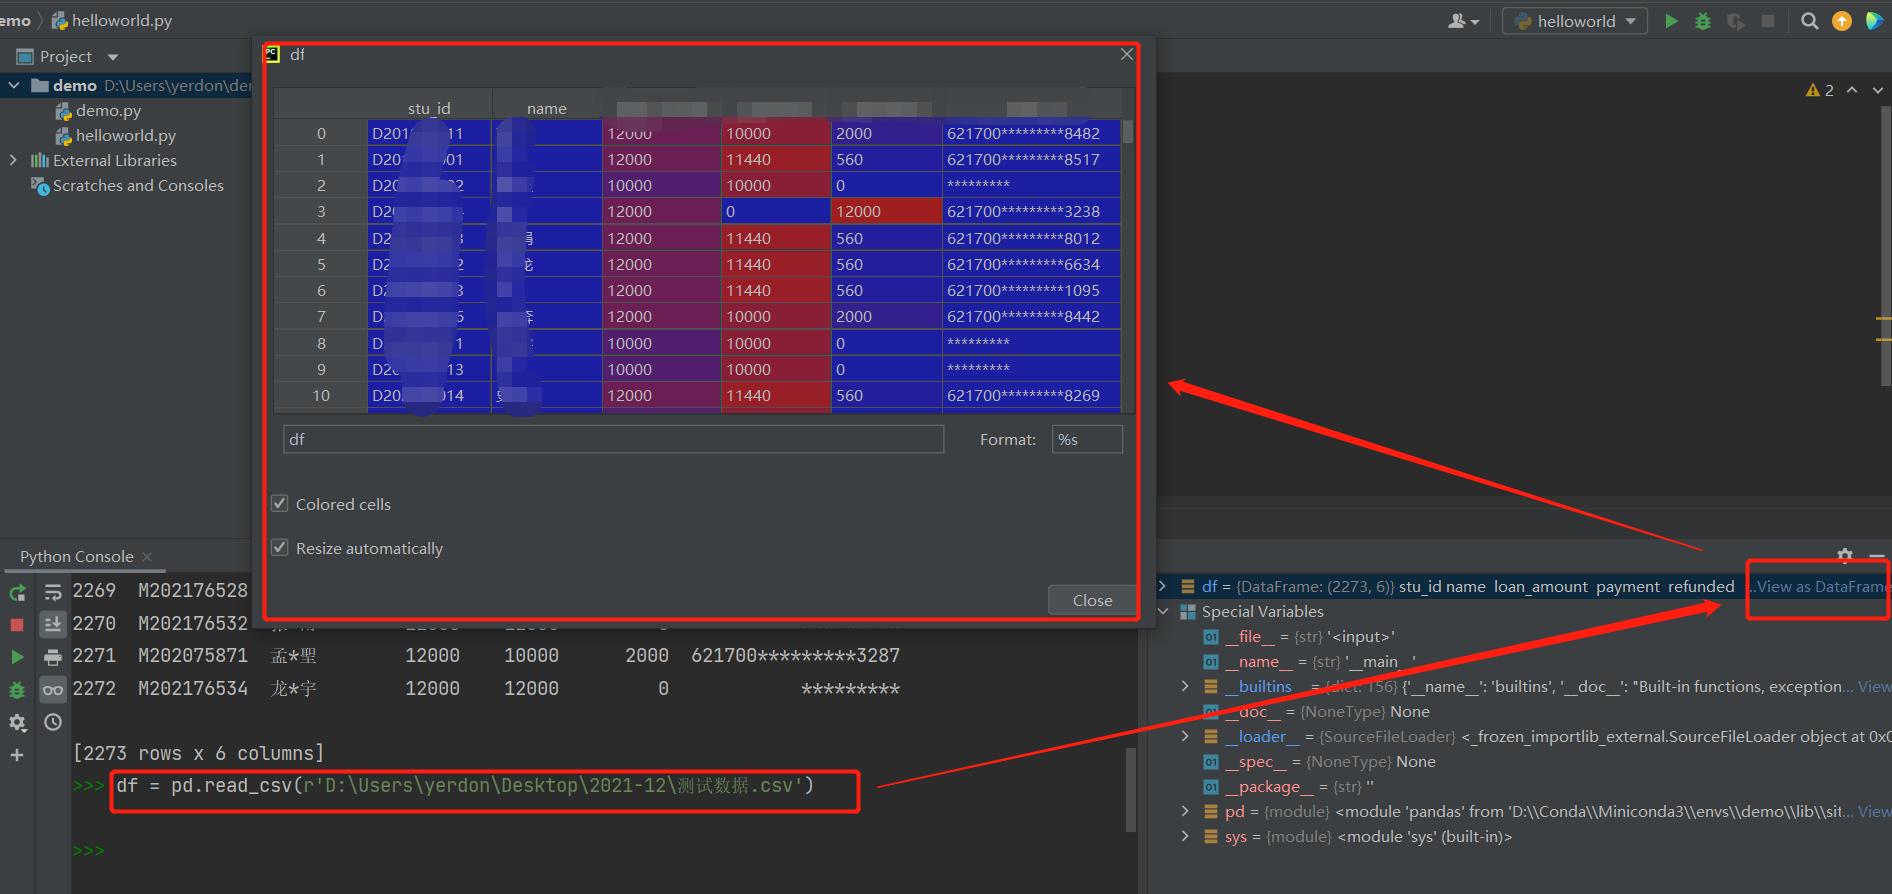Click the pd.read_csv command line in console
Viewport: 1892px width, 894px height.
coord(465,786)
